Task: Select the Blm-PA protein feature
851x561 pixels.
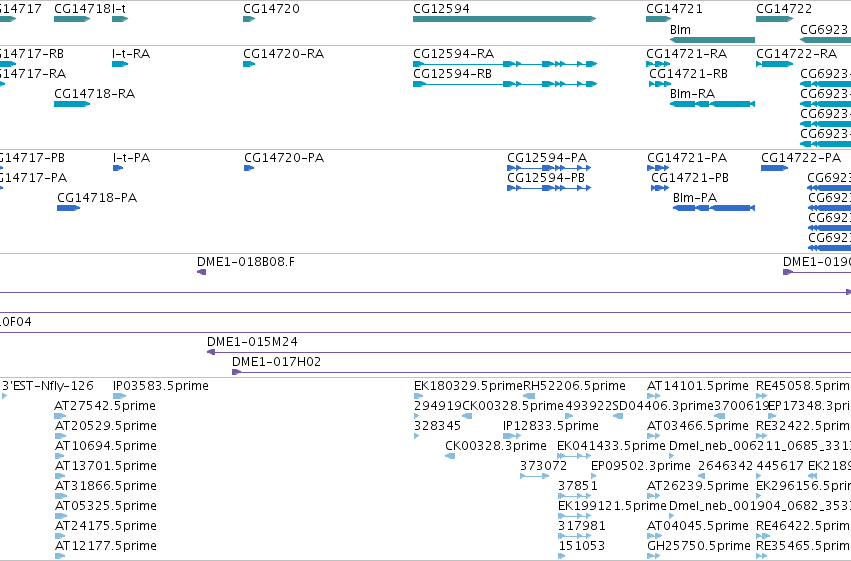Action: pos(714,208)
